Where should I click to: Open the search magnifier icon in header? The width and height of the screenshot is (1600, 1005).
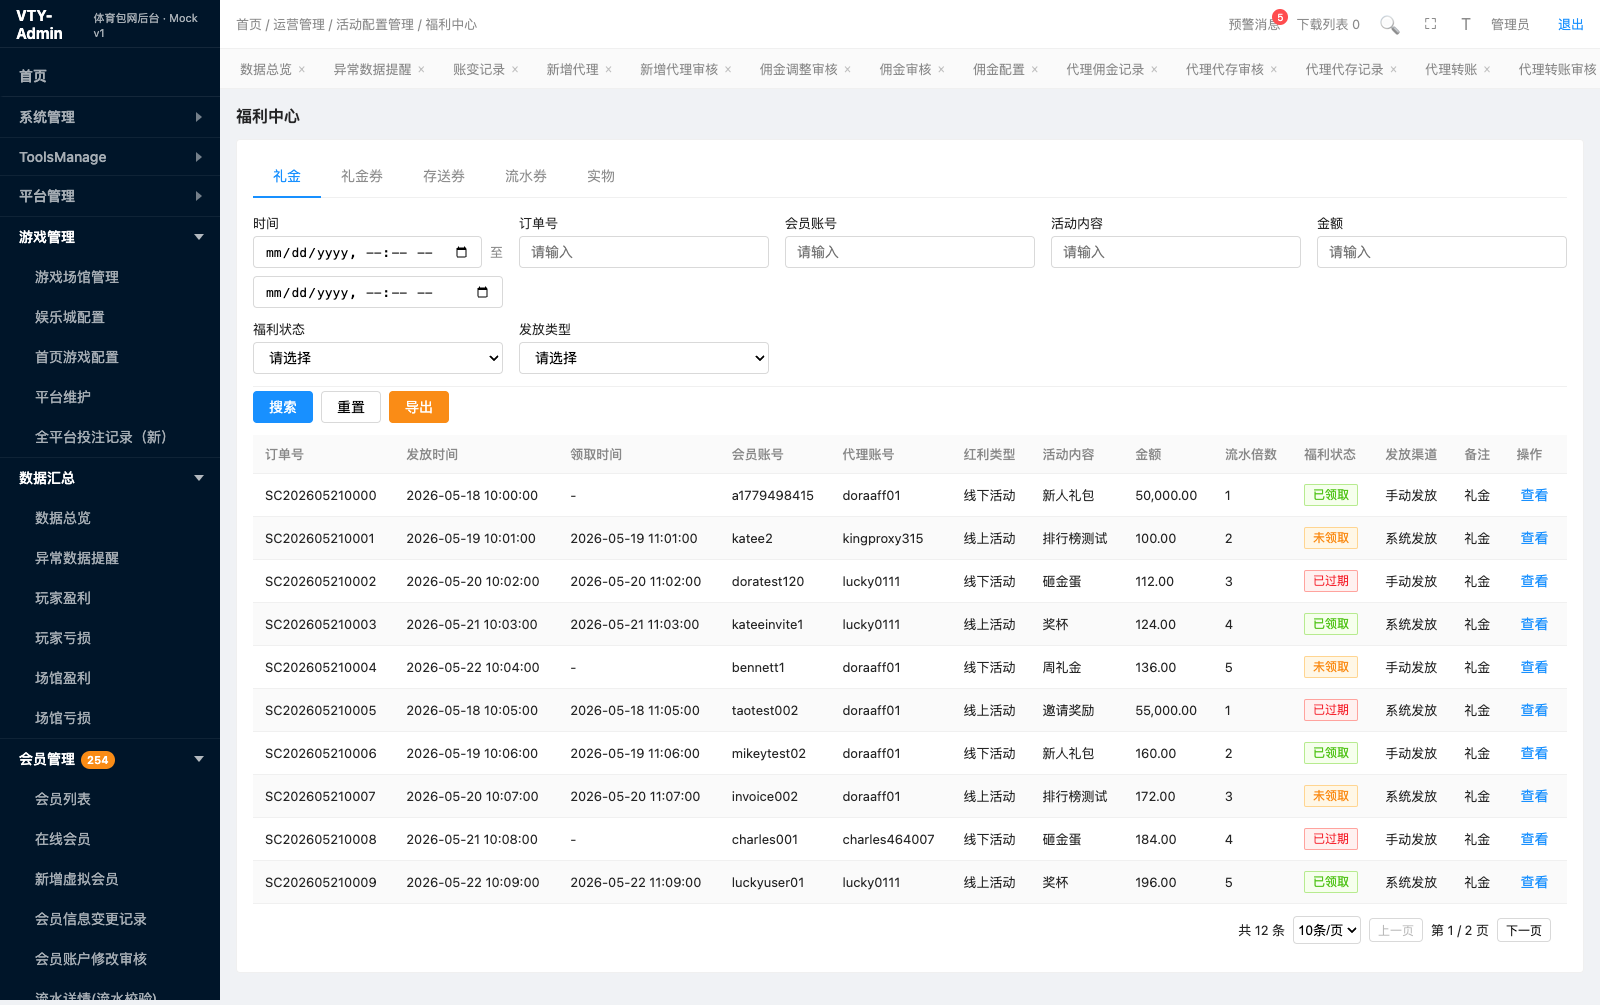click(x=1389, y=25)
